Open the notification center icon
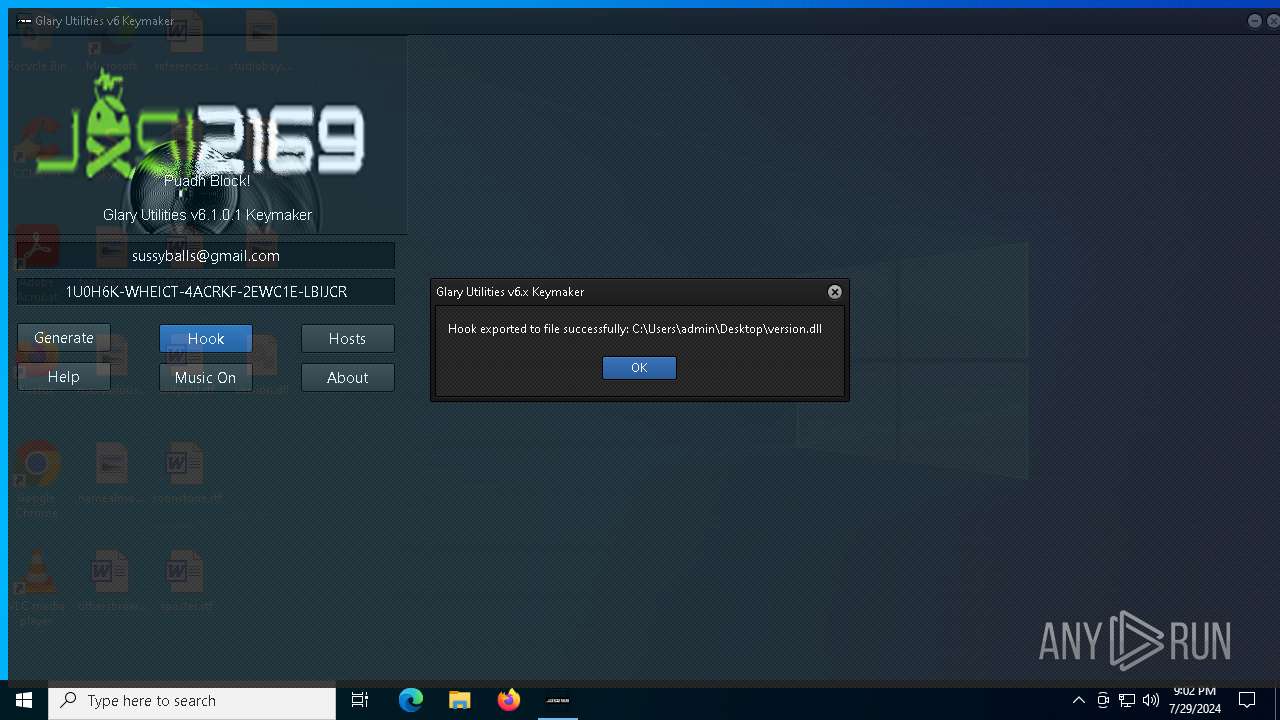 pos(1247,700)
